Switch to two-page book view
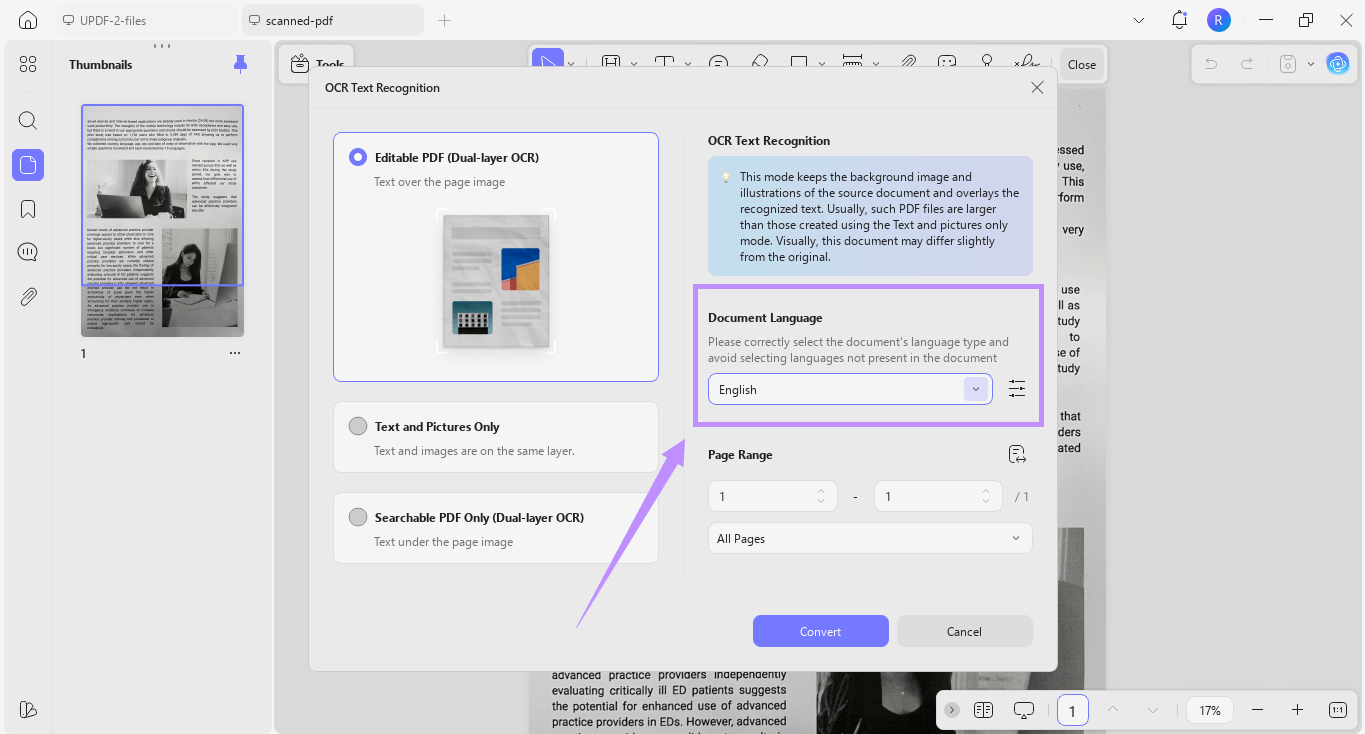 pos(983,710)
